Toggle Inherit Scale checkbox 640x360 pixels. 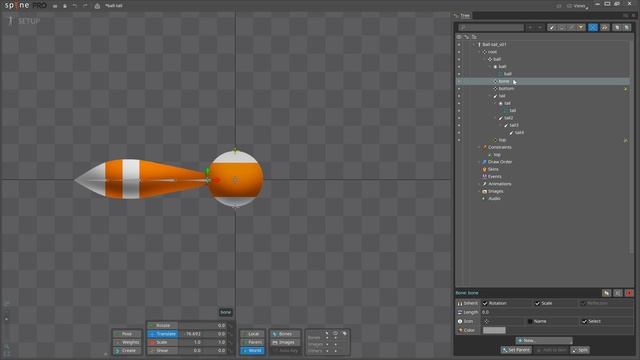tap(537, 303)
